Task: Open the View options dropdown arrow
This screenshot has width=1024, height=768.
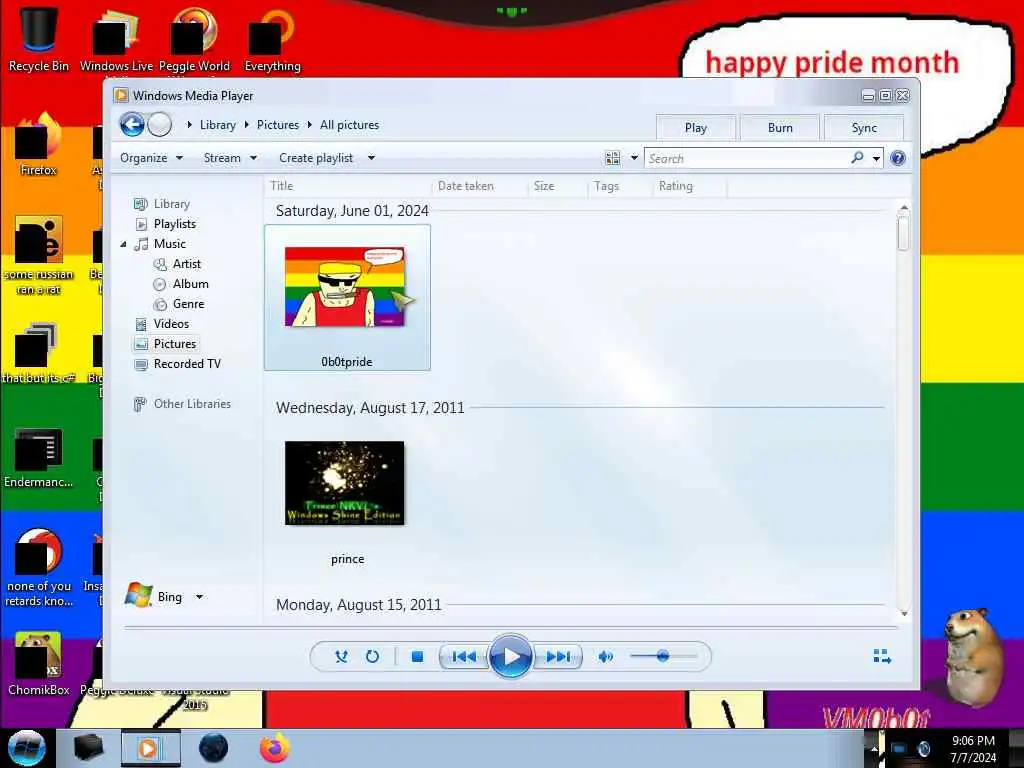Action: tap(633, 158)
